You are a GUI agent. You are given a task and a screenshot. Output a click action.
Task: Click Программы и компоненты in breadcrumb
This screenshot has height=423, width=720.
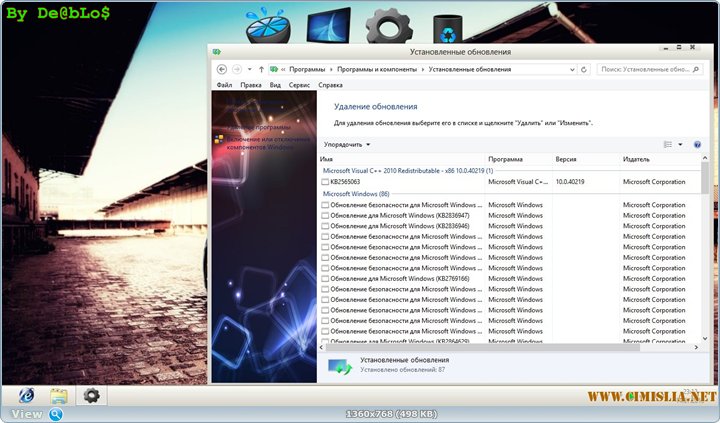coord(380,69)
